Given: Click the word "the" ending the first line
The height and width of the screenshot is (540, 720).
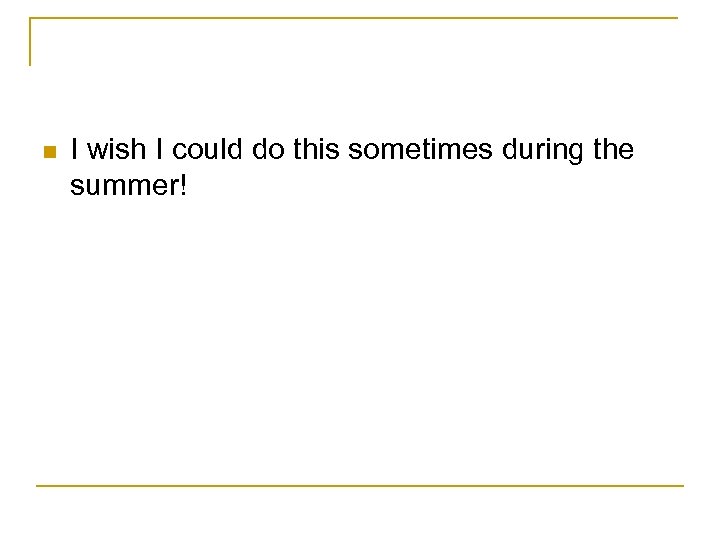Looking at the screenshot, I should point(611,150).
